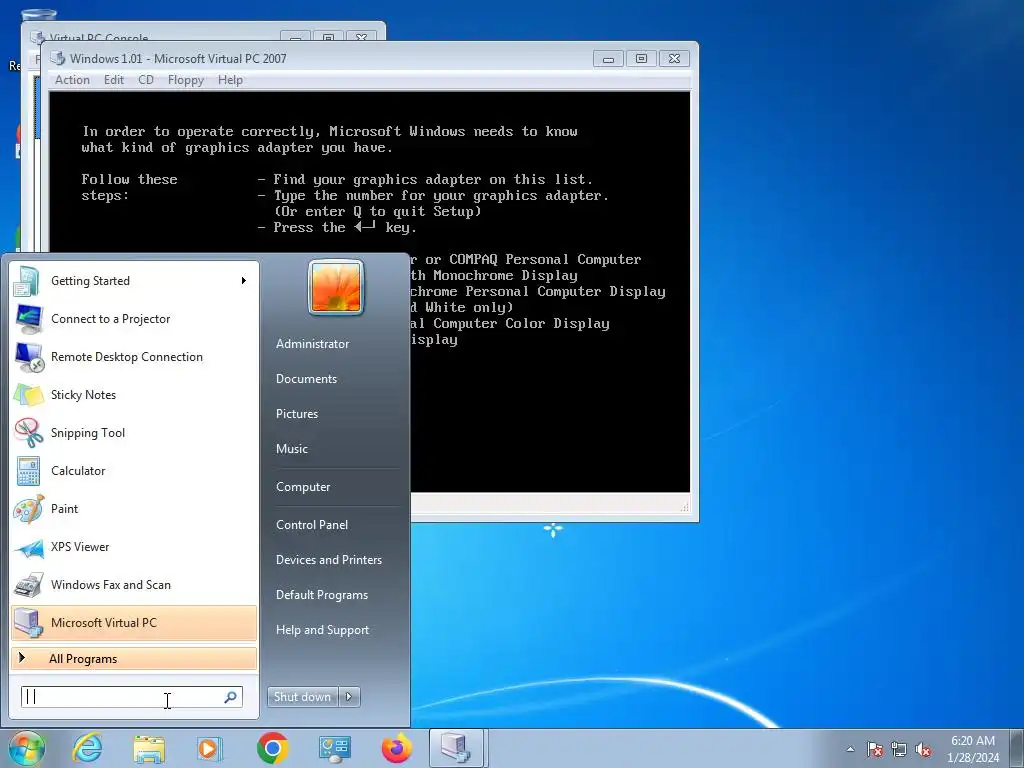The height and width of the screenshot is (768, 1024).
Task: Launch Firefox from taskbar
Action: (396, 748)
